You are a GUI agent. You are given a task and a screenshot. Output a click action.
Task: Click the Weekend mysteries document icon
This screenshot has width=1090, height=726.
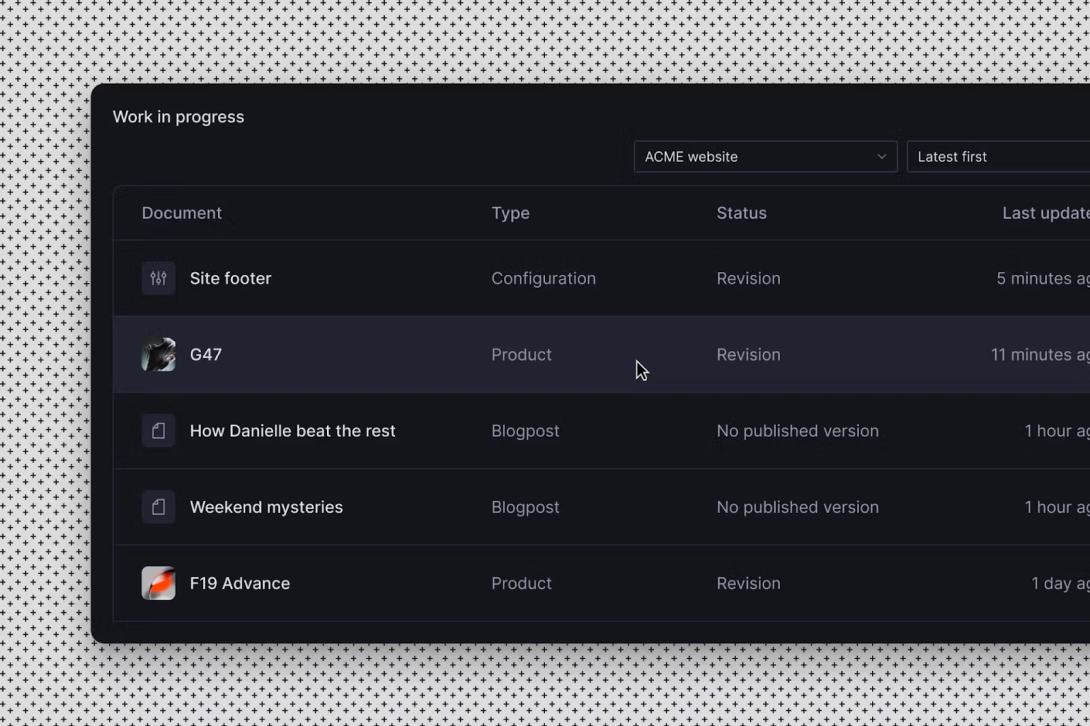pyautogui.click(x=158, y=507)
